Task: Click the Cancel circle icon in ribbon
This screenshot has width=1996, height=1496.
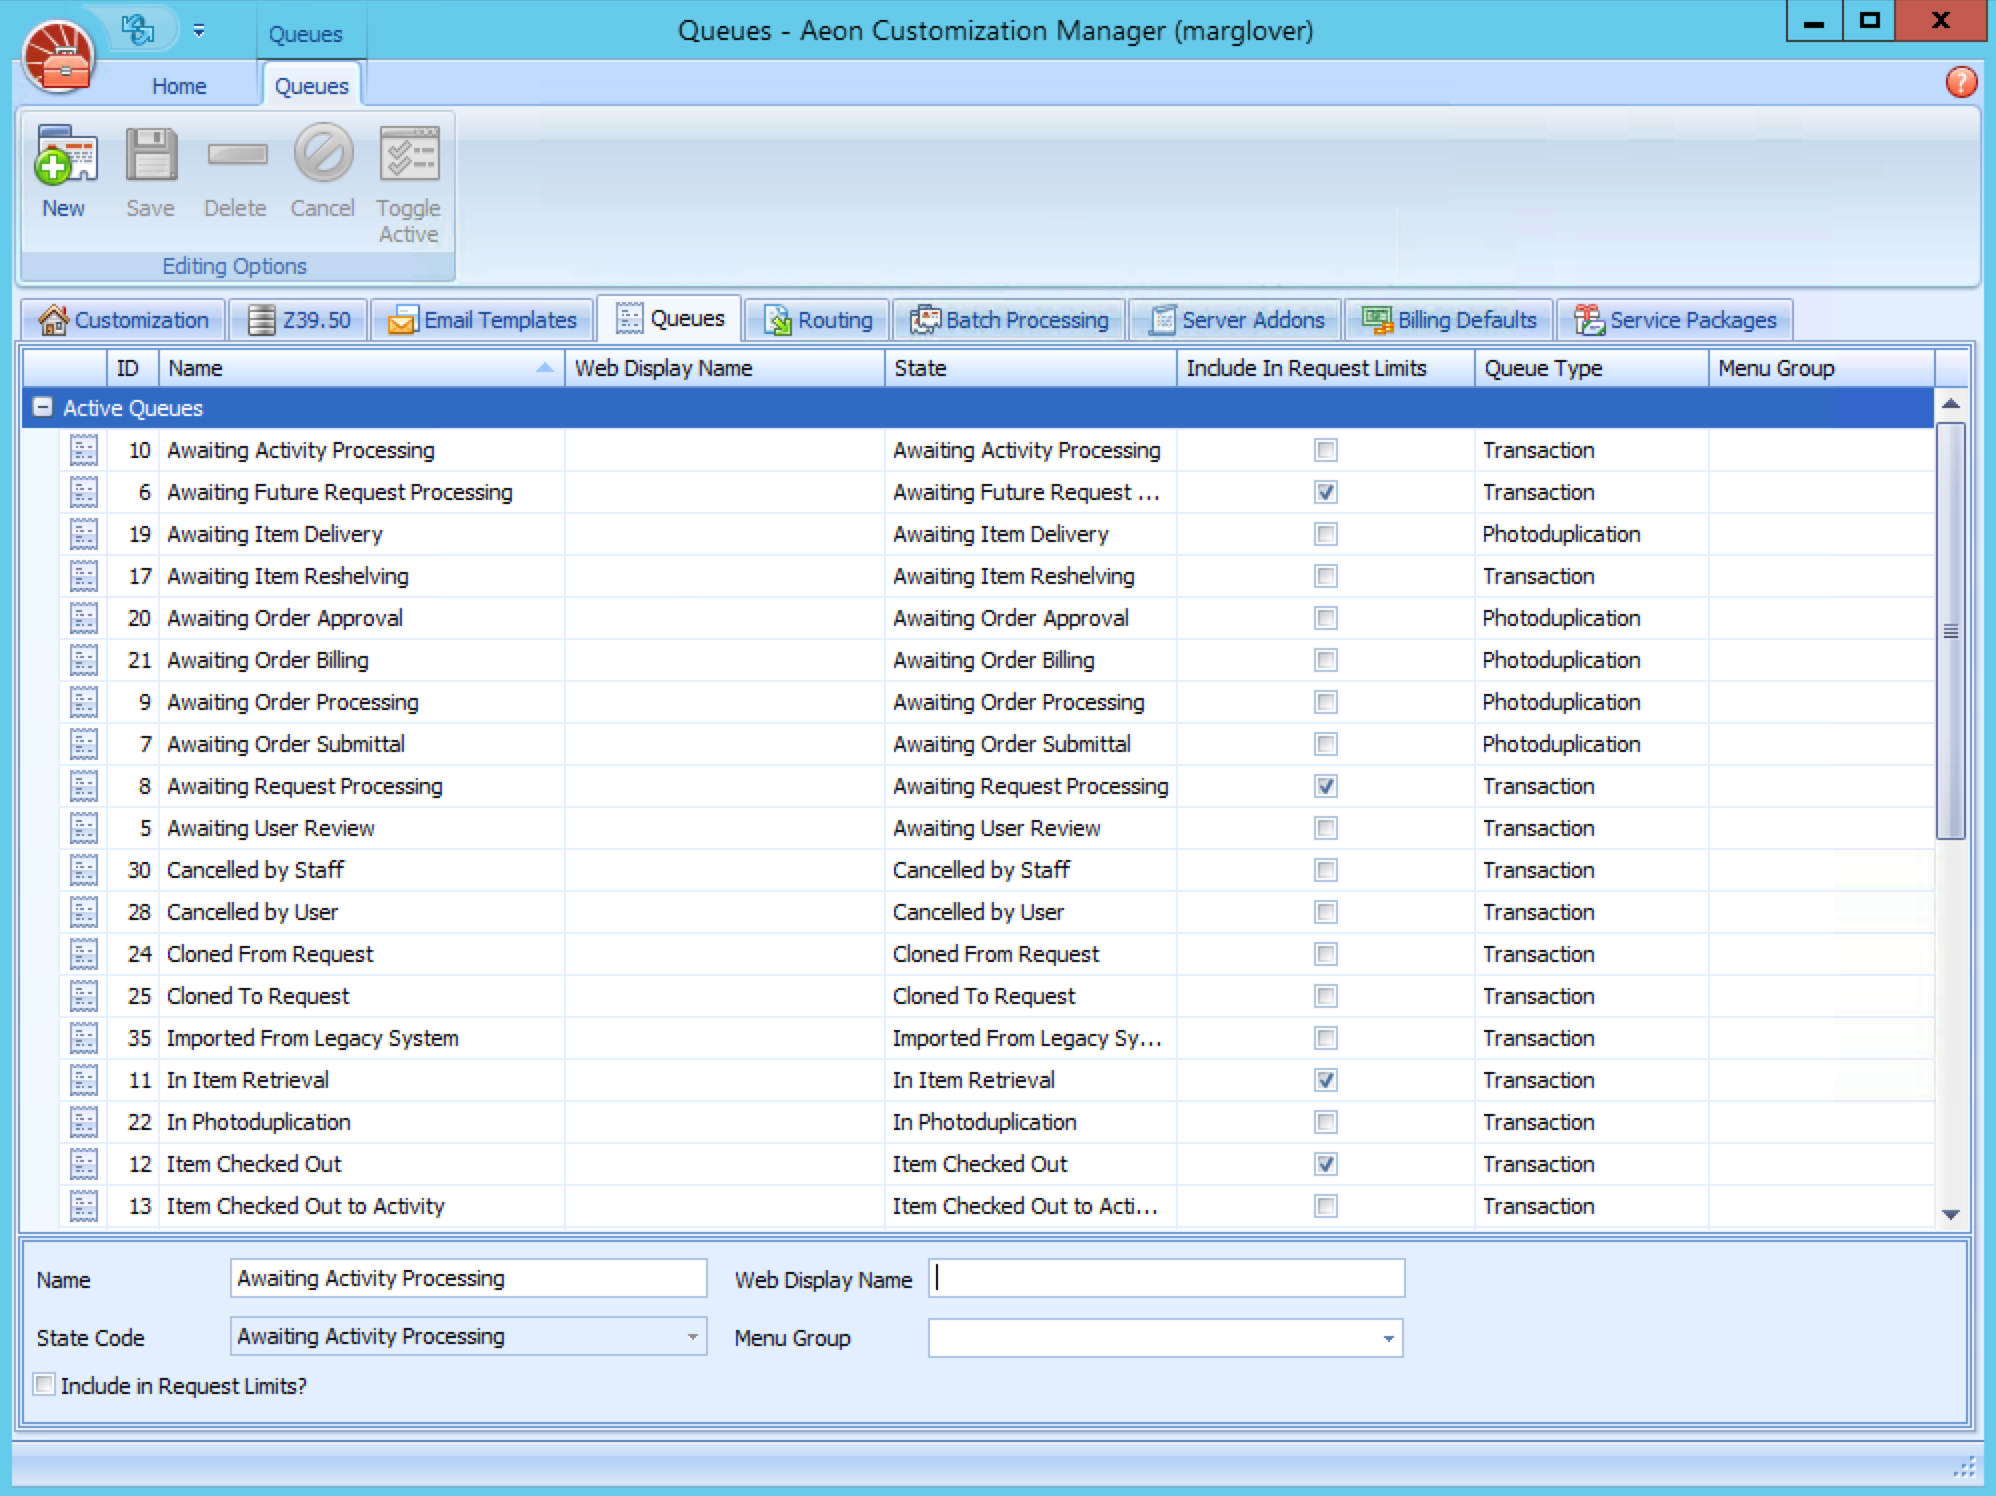Action: point(322,154)
